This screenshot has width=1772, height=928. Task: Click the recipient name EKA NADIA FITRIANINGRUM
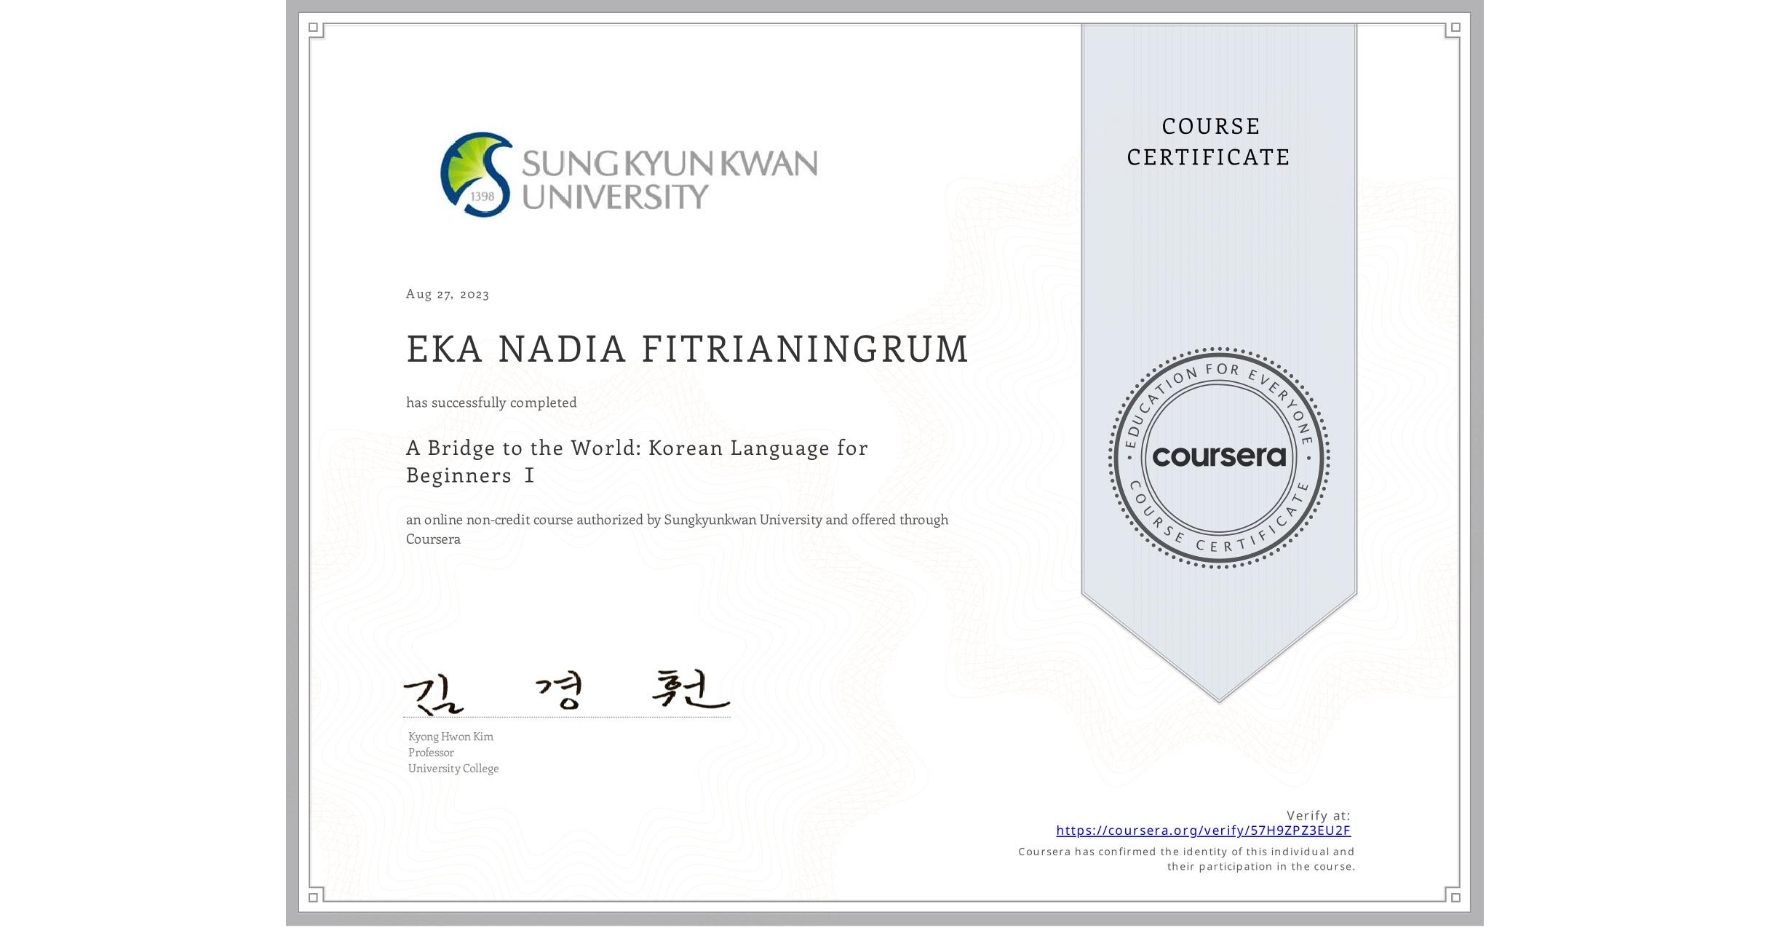coord(687,349)
